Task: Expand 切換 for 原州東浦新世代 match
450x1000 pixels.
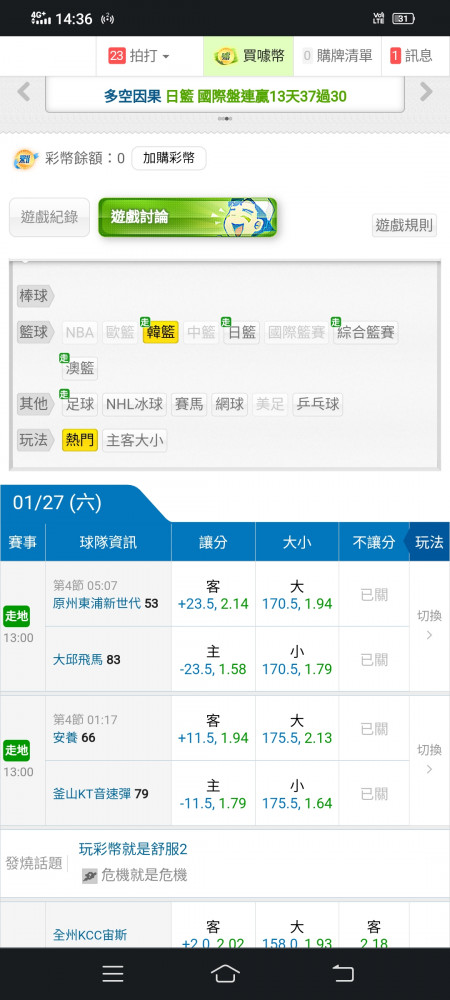Action: [x=429, y=626]
